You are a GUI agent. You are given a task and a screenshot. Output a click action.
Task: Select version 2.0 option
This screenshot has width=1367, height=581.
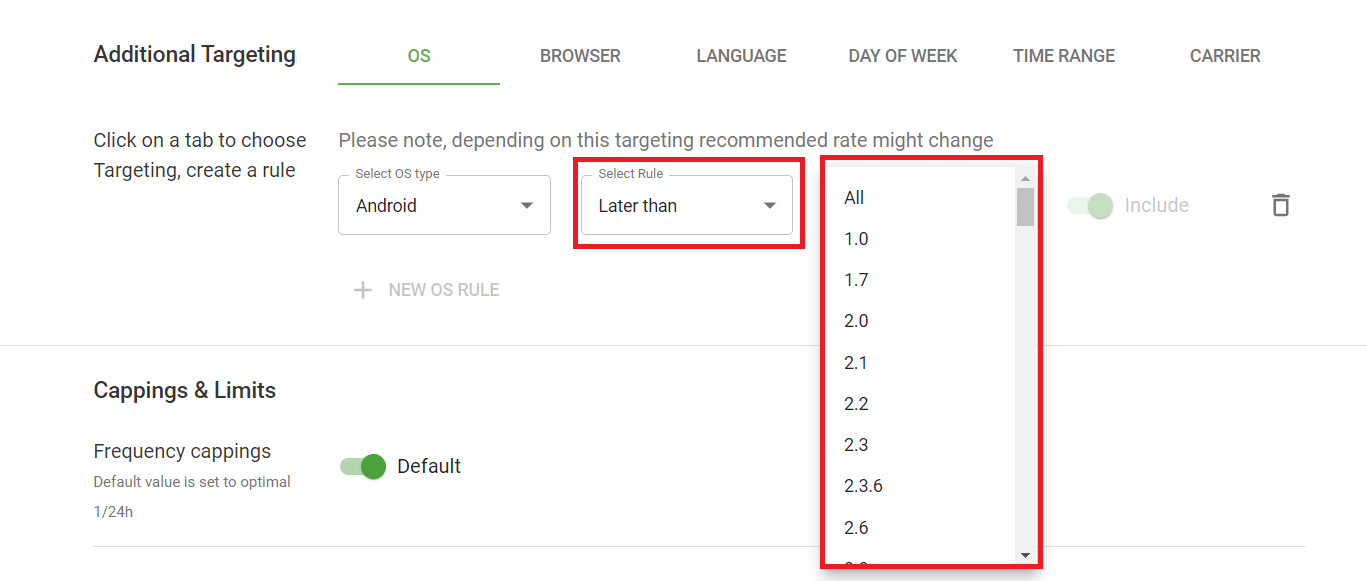pyautogui.click(x=856, y=321)
